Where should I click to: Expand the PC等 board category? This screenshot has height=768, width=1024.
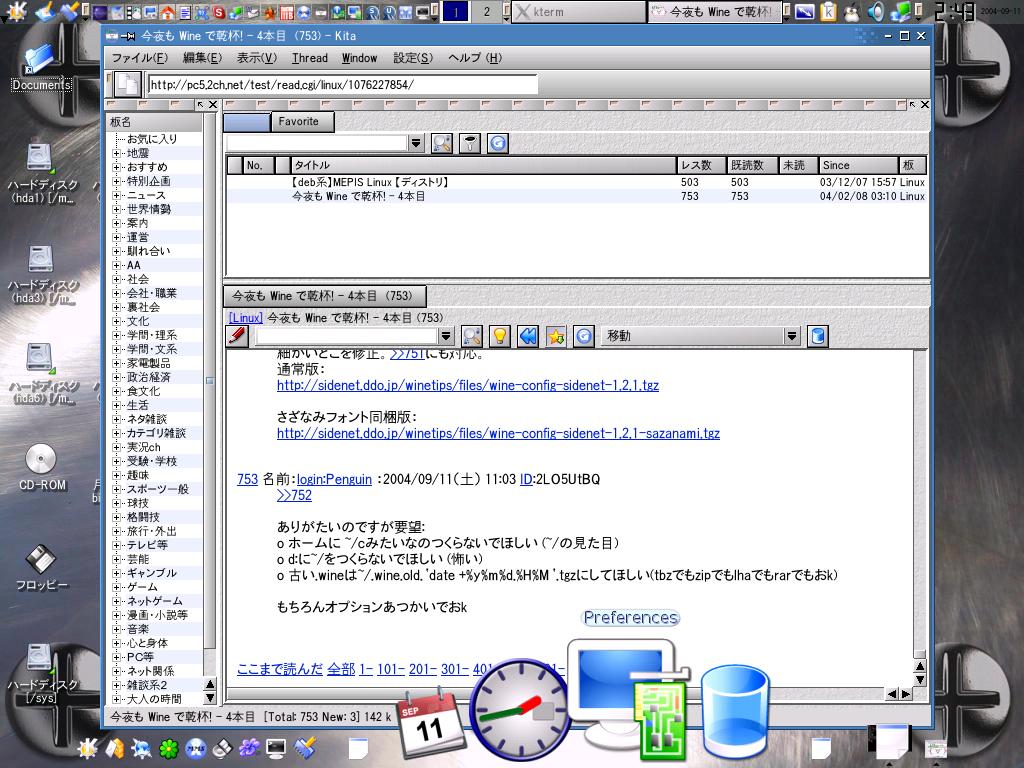click(116, 657)
